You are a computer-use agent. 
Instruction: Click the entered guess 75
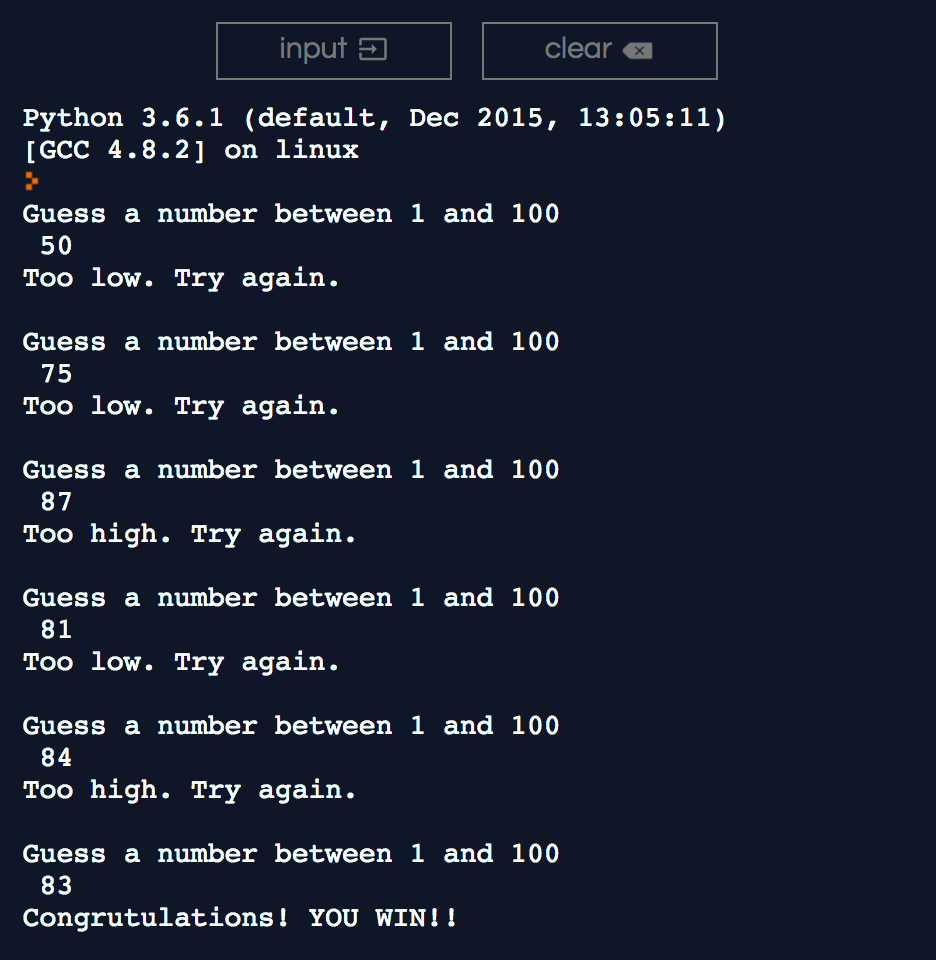(56, 374)
